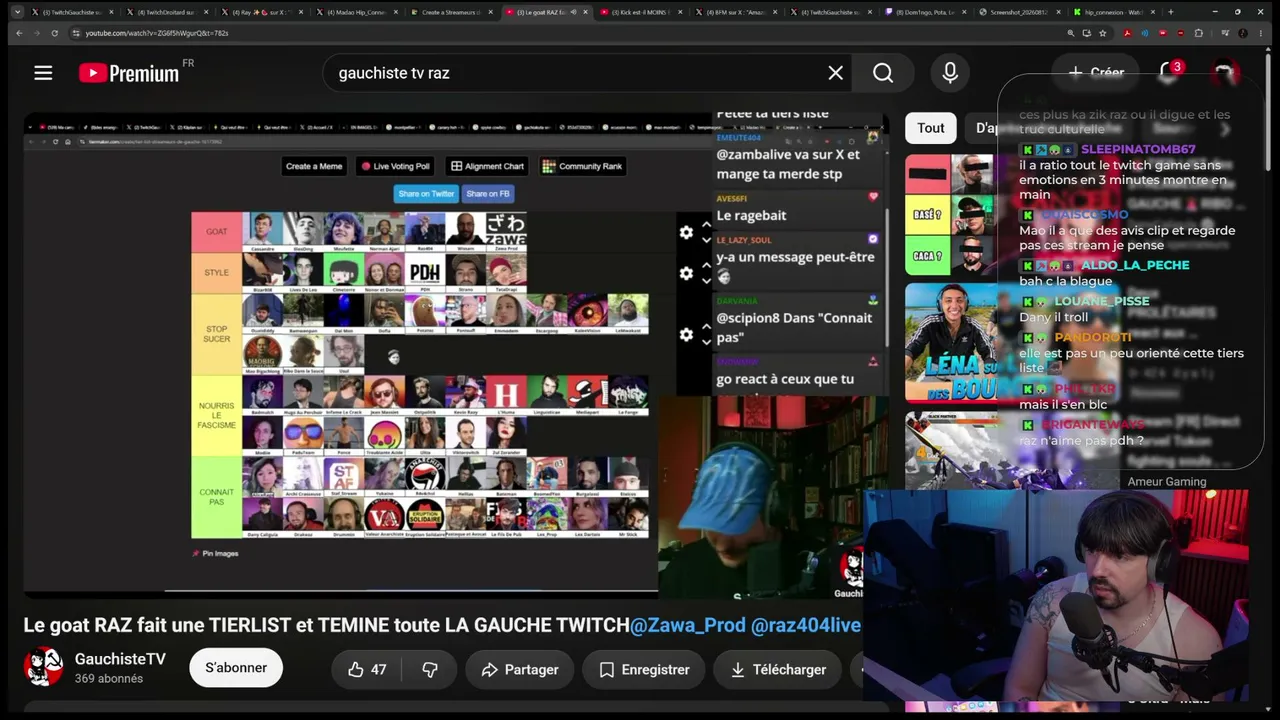This screenshot has width=1280, height=720.
Task: Click the red GOAT tier label
Action: (x=217, y=232)
